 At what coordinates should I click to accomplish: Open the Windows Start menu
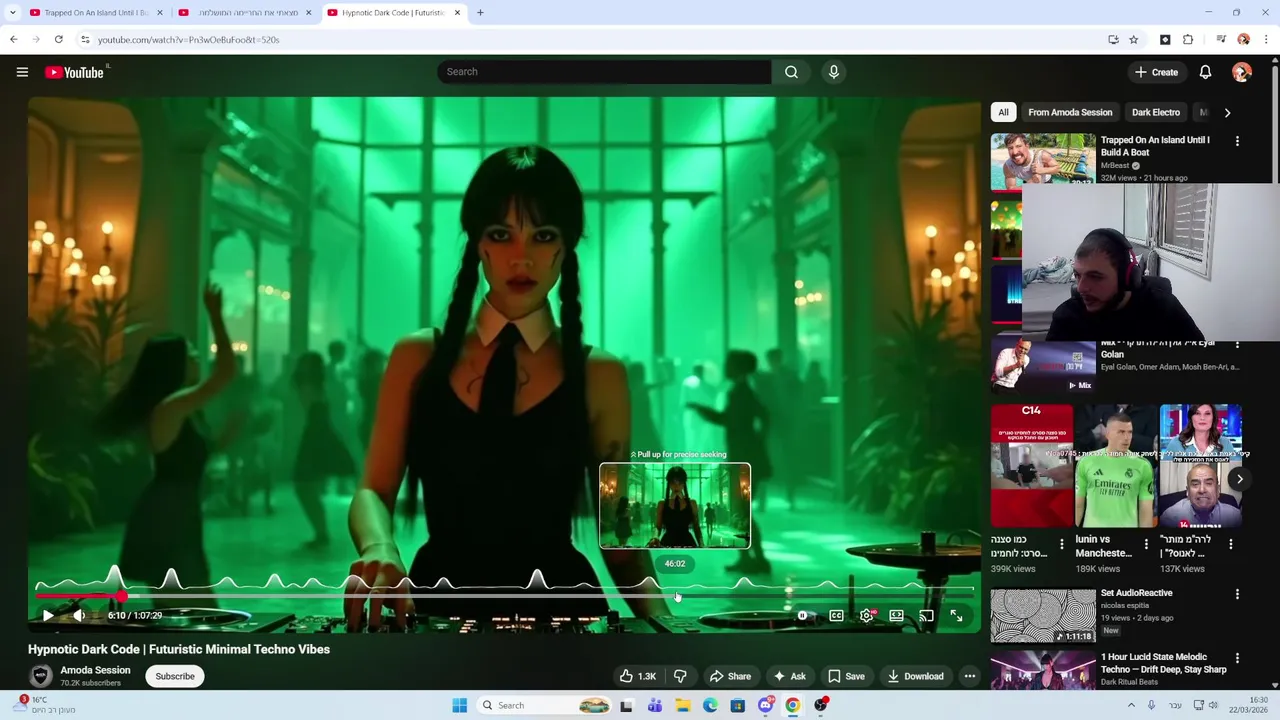[459, 705]
